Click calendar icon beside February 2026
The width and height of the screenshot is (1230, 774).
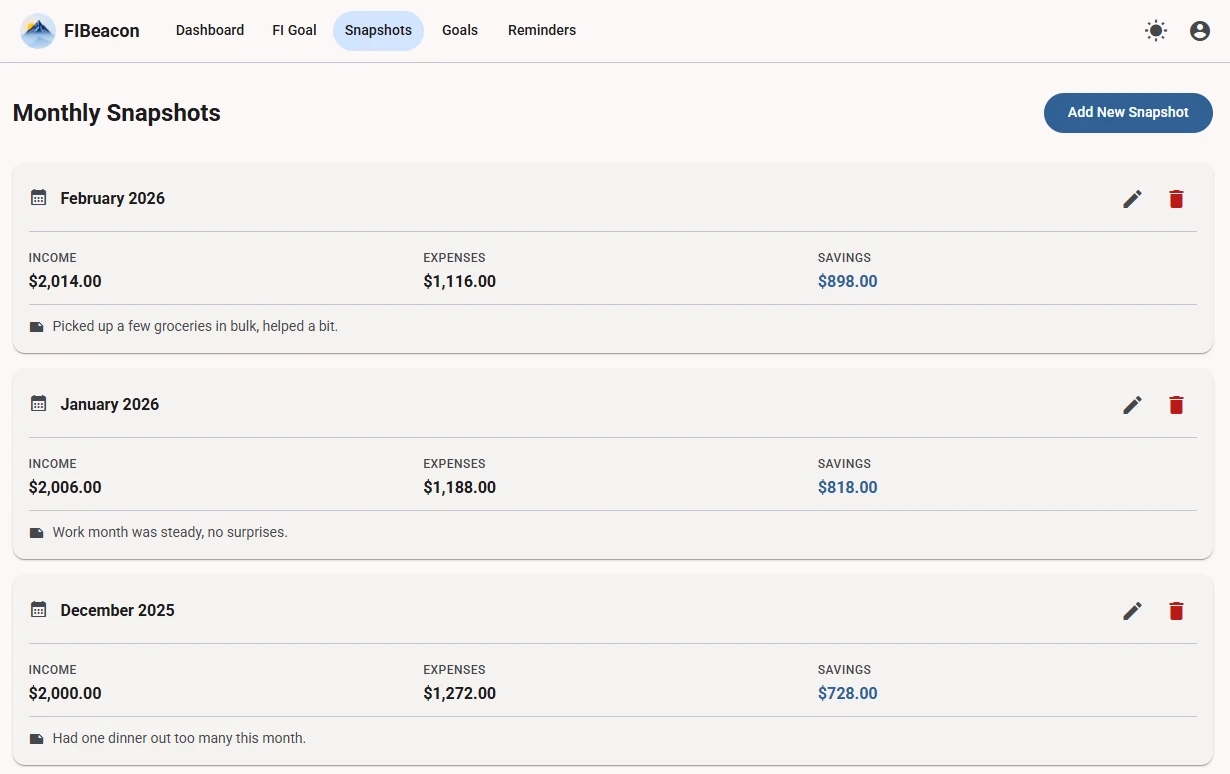pos(38,198)
